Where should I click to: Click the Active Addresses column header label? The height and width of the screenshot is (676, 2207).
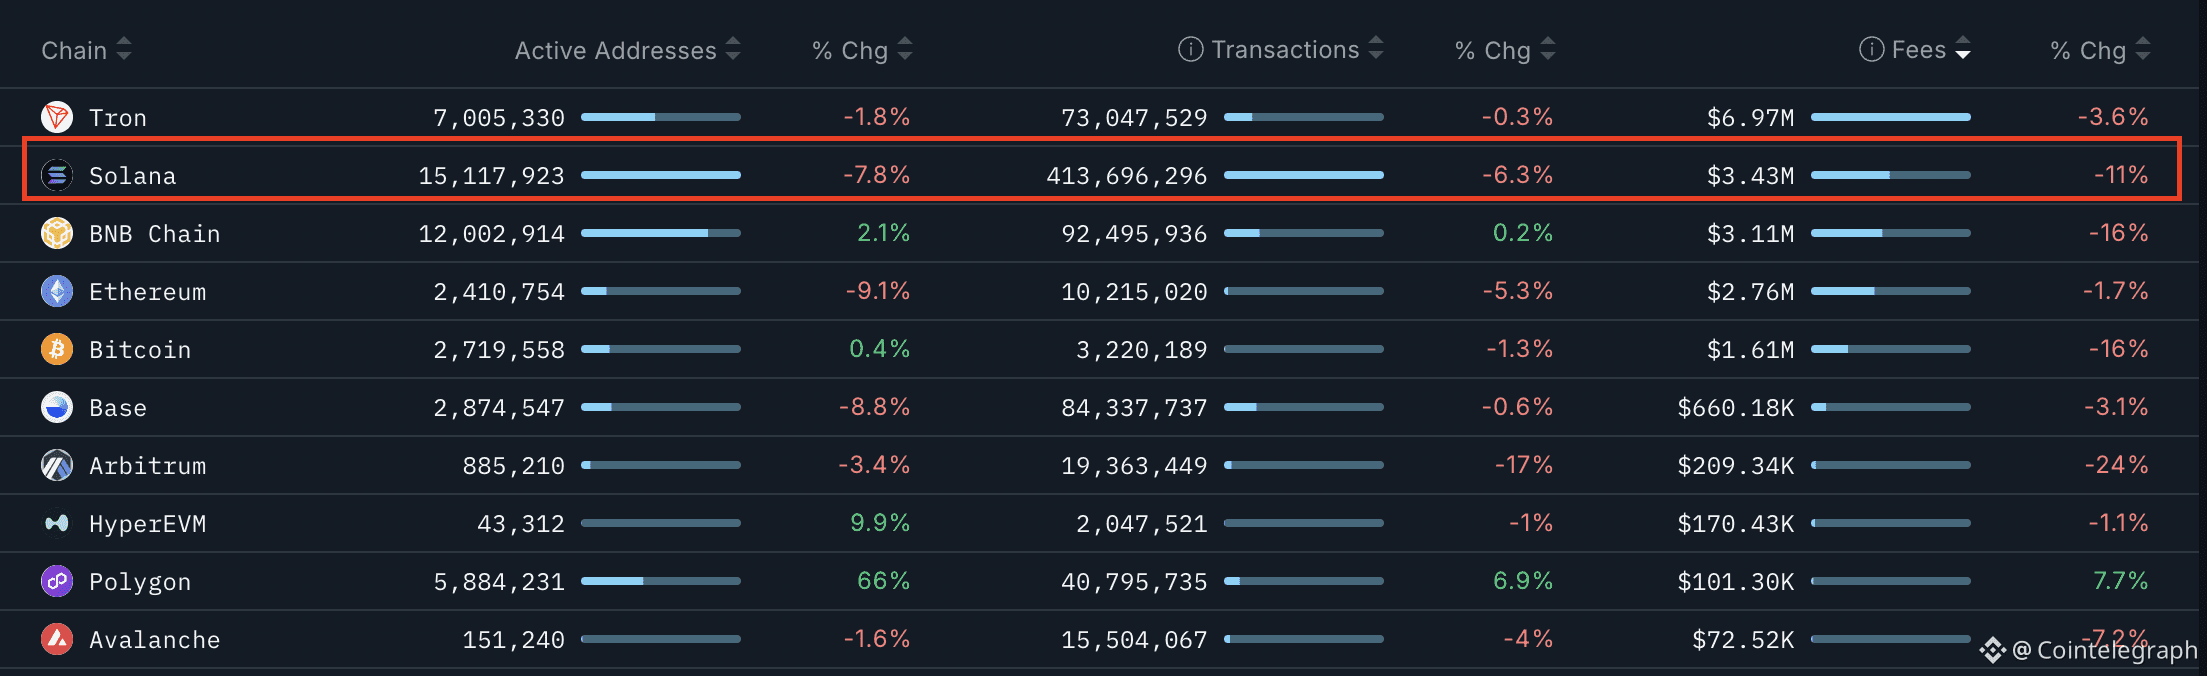[x=615, y=50]
